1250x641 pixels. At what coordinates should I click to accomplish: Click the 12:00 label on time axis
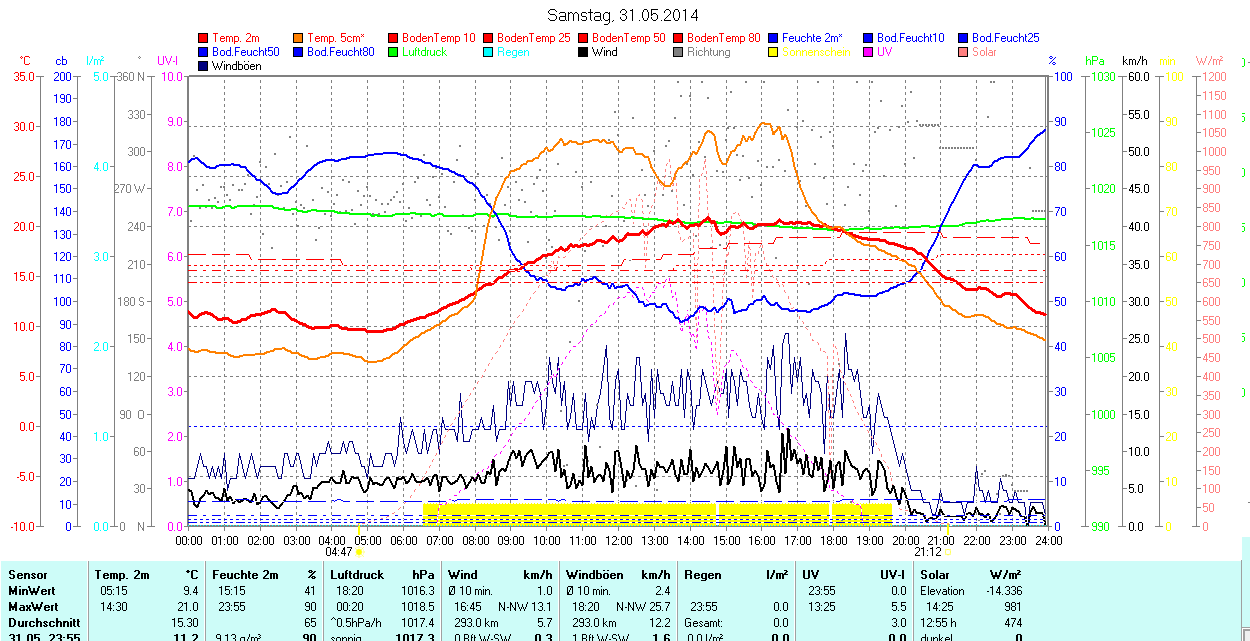[x=619, y=540]
